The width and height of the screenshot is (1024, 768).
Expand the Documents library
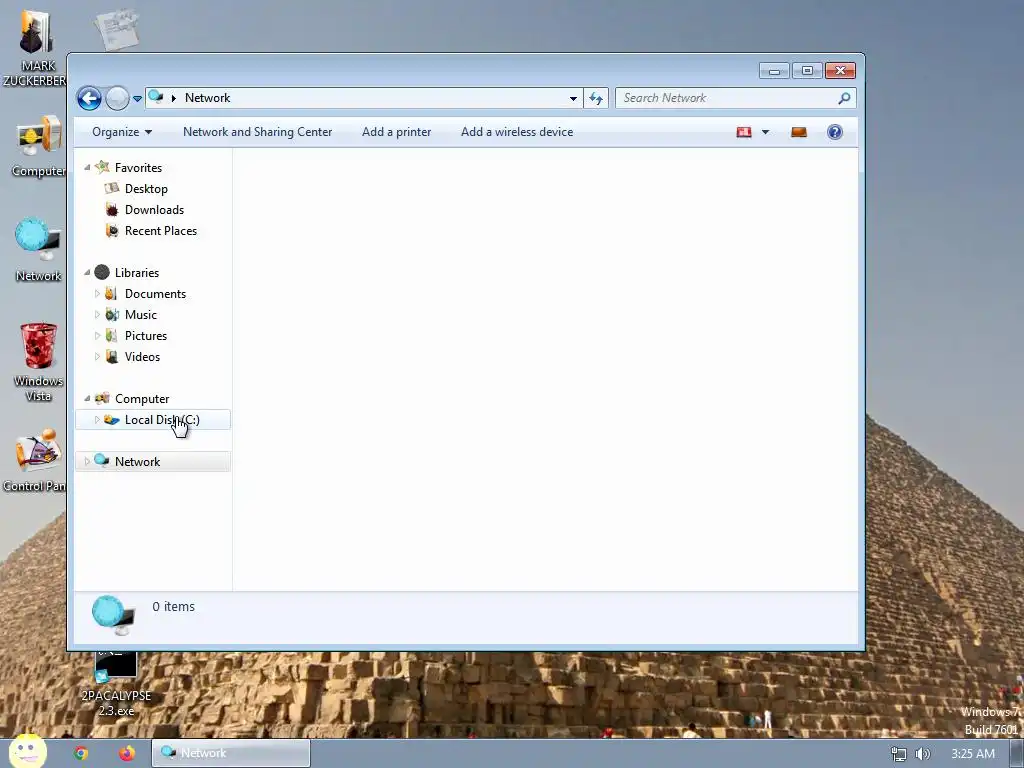click(x=97, y=294)
